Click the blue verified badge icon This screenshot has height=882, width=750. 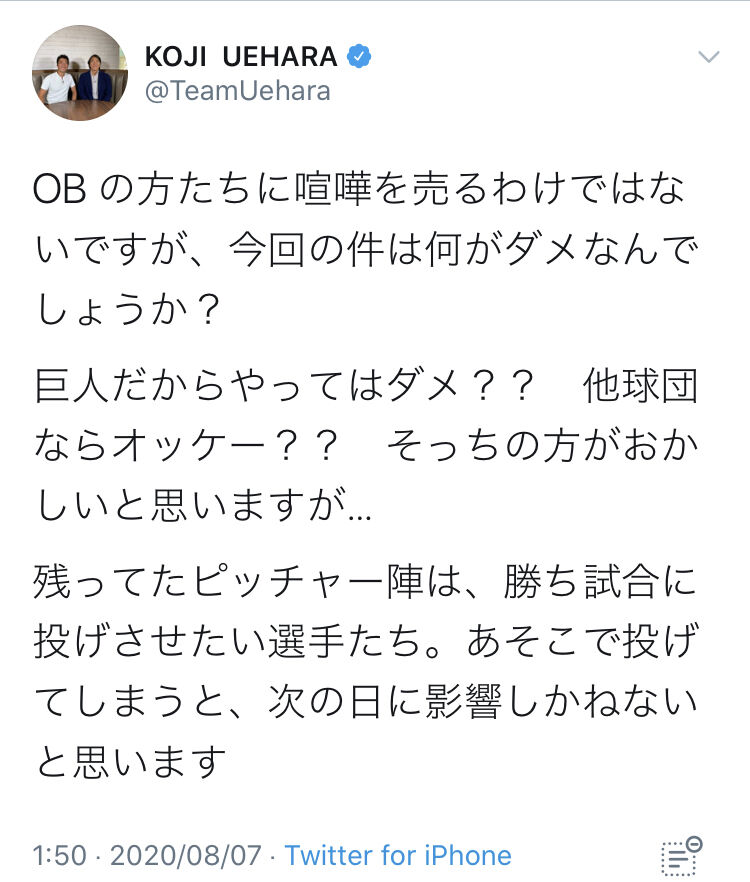(359, 56)
